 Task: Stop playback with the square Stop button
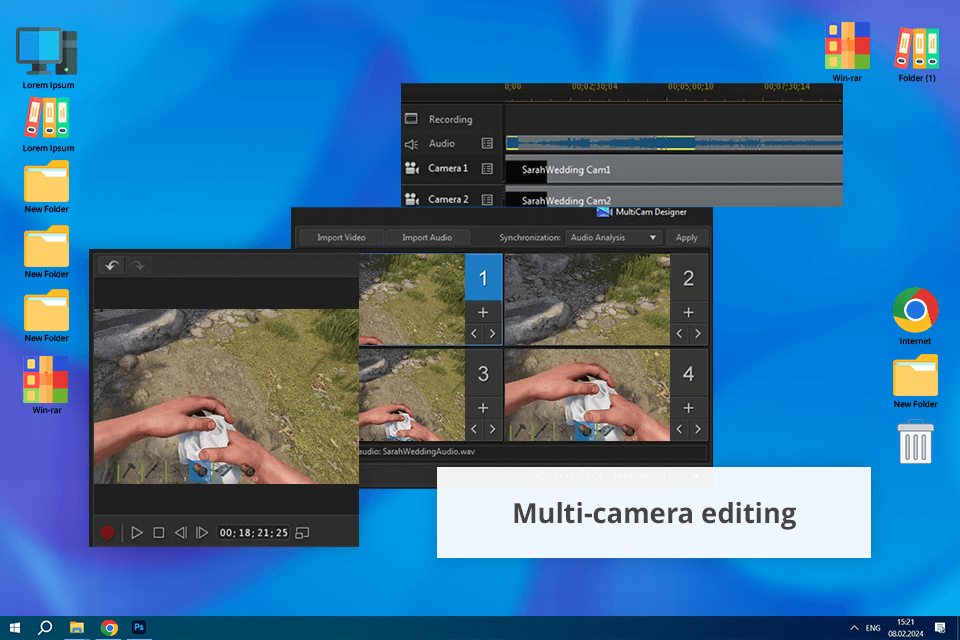point(159,533)
